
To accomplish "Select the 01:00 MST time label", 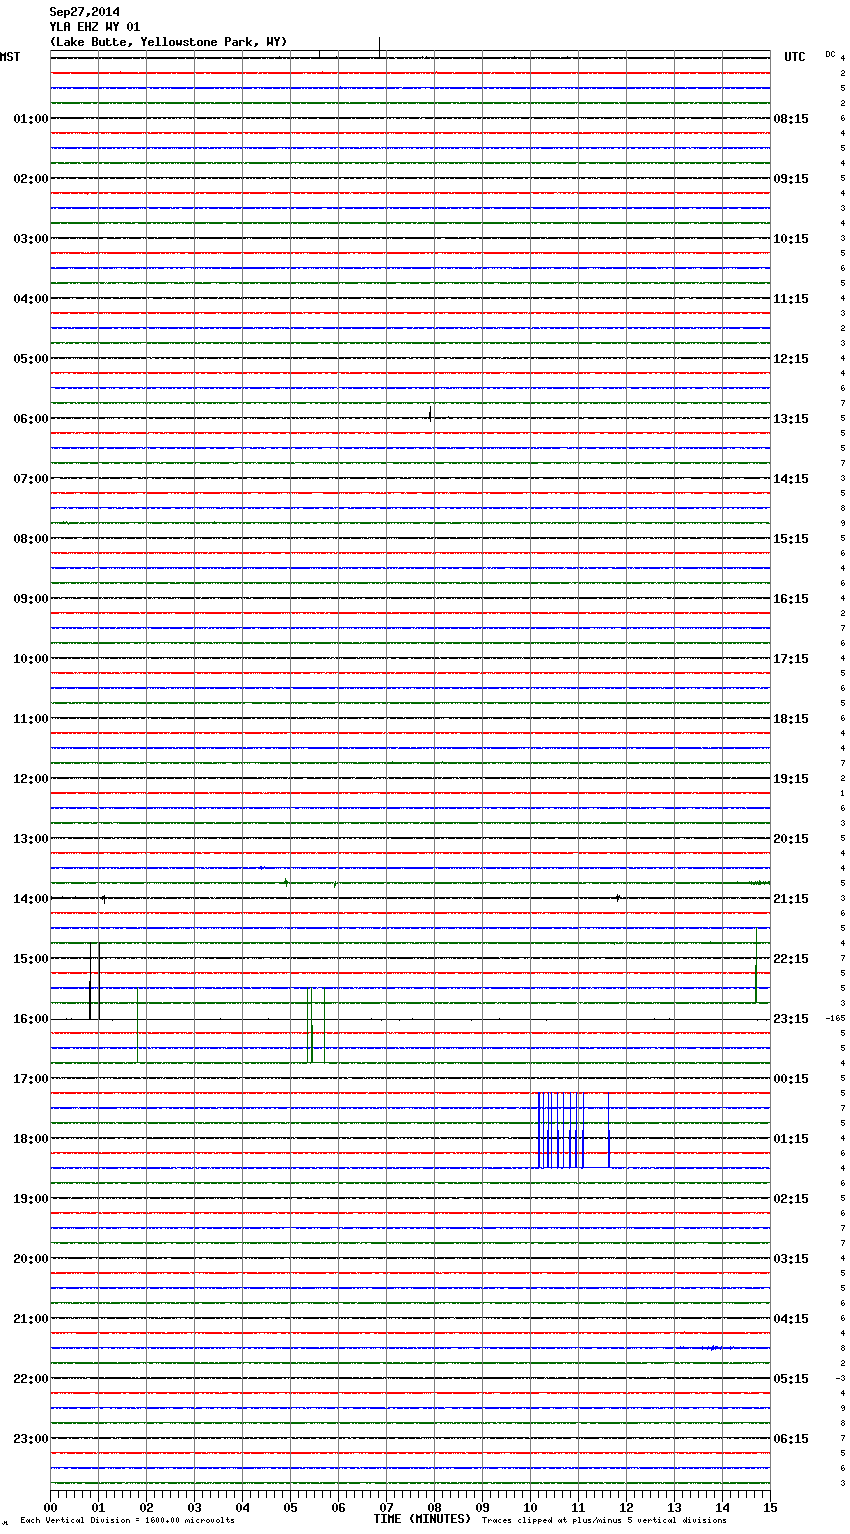I will [x=30, y=119].
